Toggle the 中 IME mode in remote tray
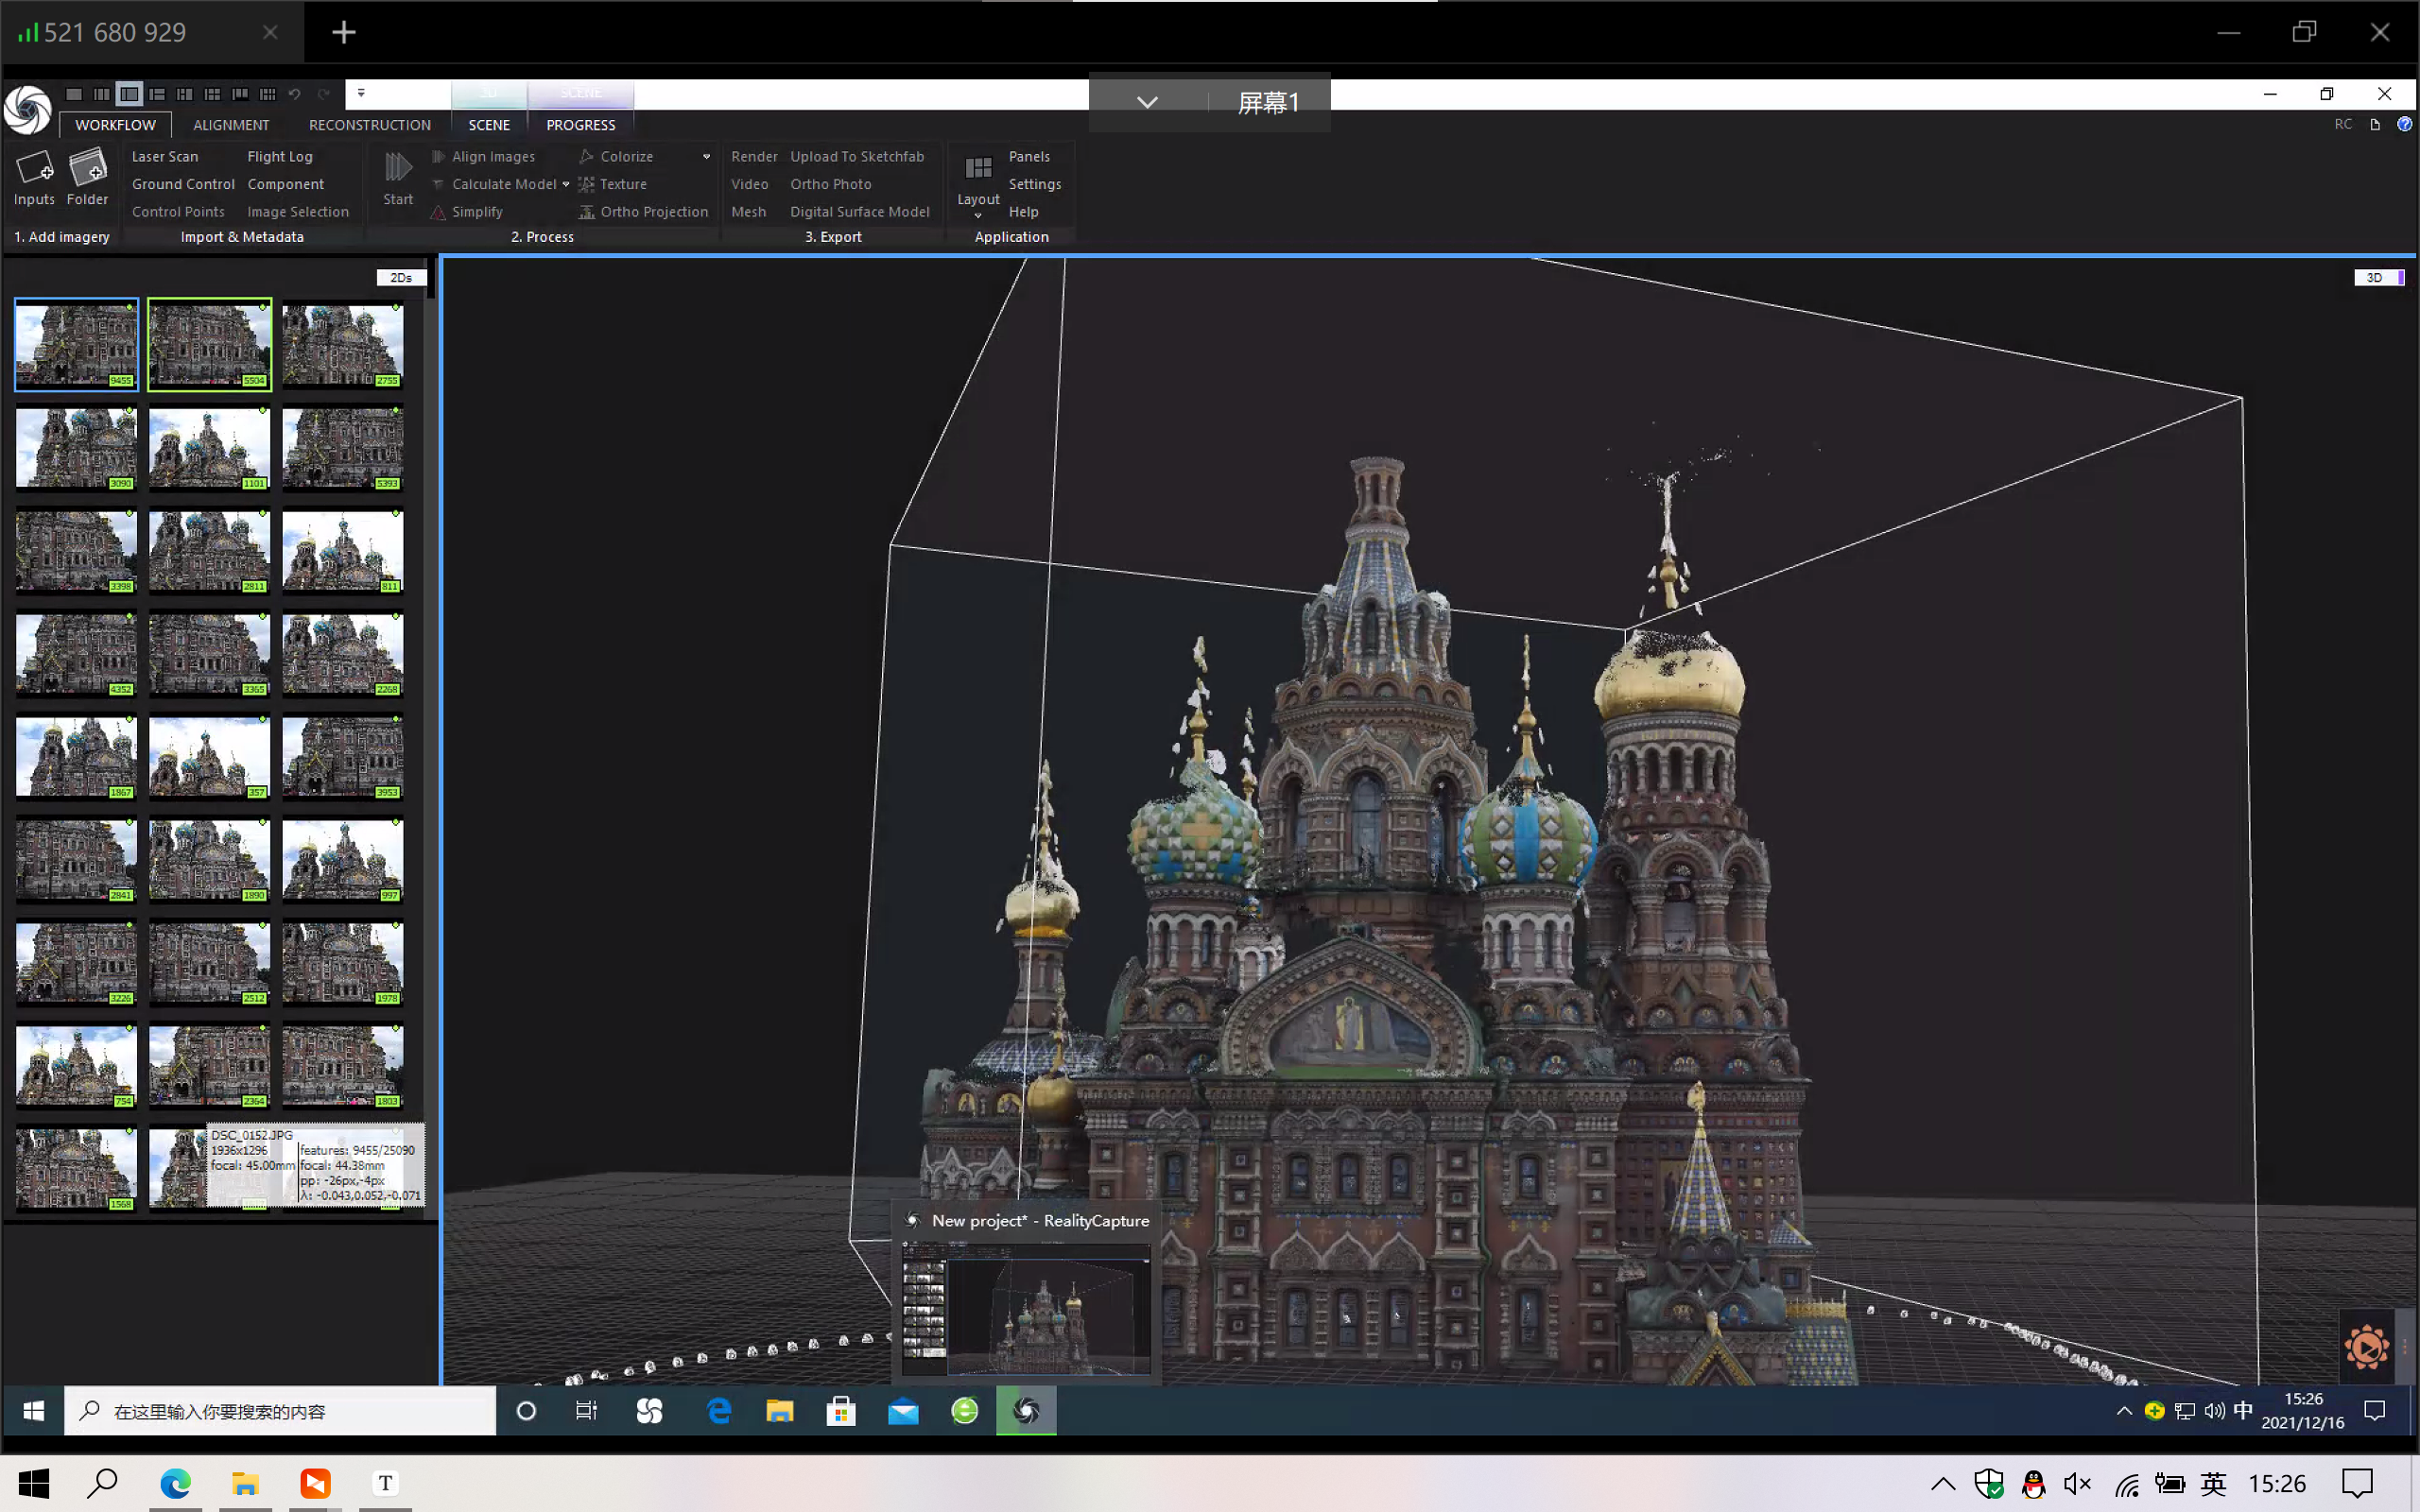 [x=2243, y=1410]
